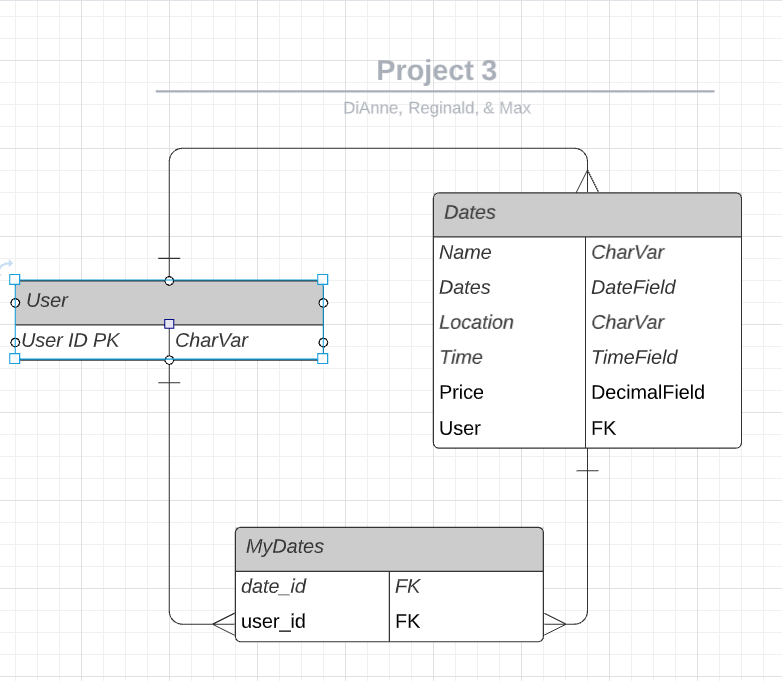
Task: Click the Time field in Dates table
Action: click(510, 357)
